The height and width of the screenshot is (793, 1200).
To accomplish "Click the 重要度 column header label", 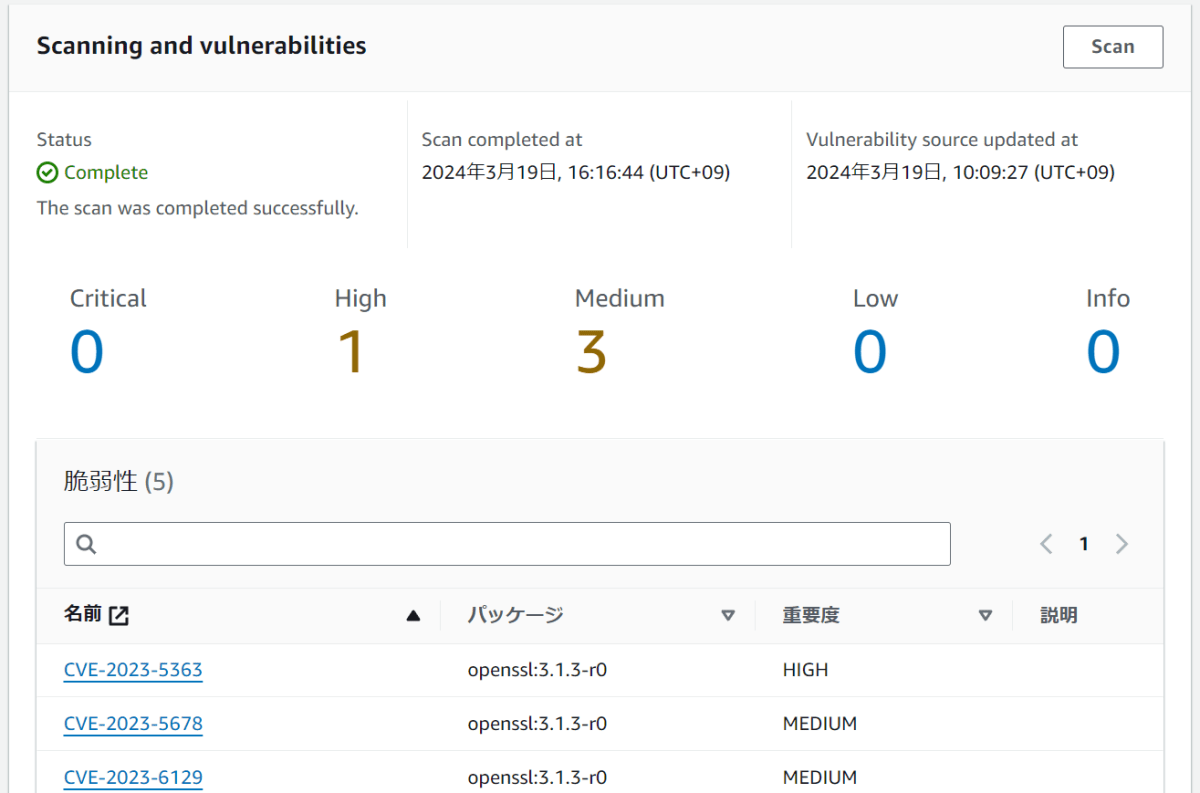I will point(811,615).
